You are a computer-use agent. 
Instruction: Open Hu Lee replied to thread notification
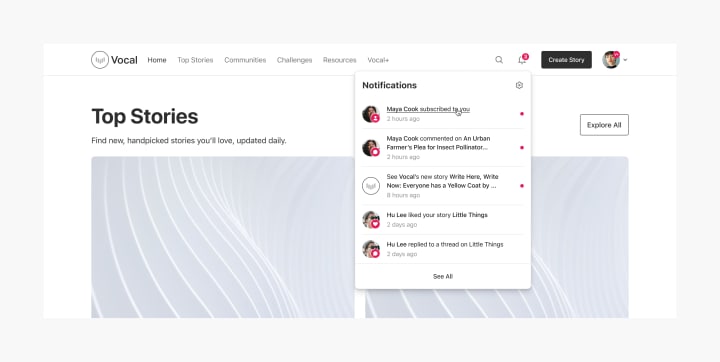[443, 249]
